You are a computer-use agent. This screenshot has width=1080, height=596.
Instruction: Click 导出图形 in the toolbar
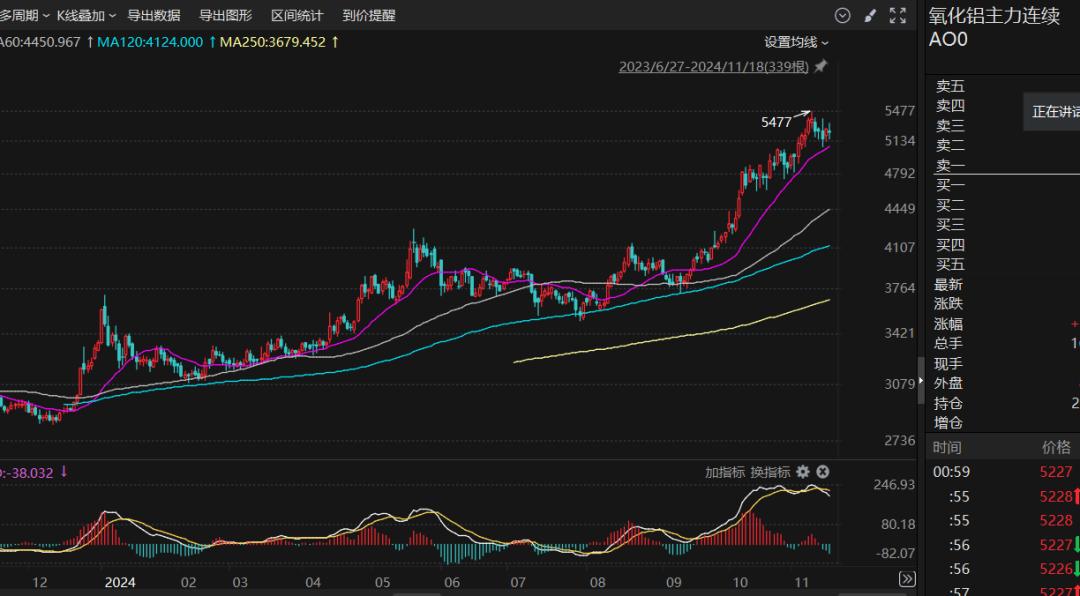point(225,15)
